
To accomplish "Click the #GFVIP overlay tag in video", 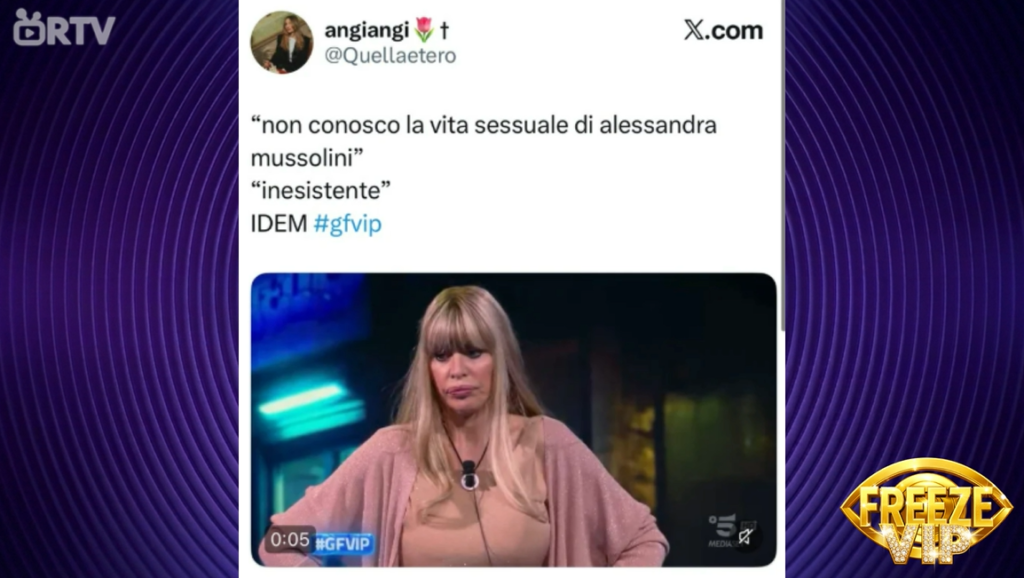I will tap(344, 543).
